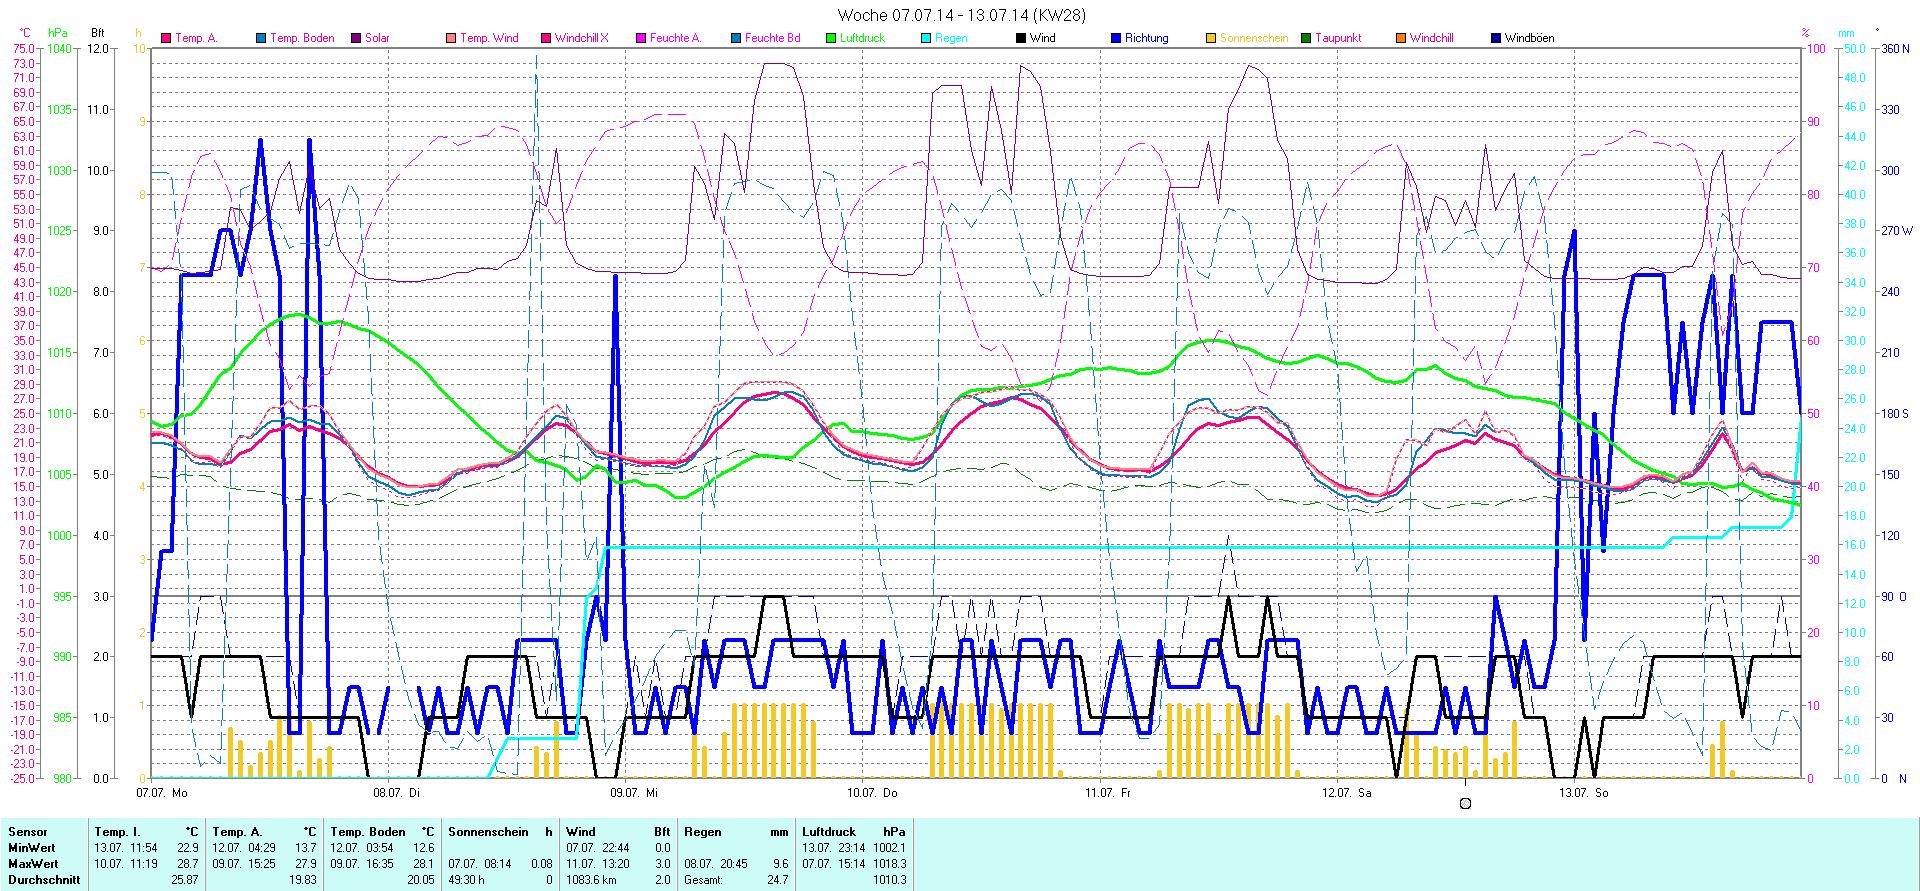Click the 12.07. Sa date label
This screenshot has height=891, width=1920.
click(1346, 793)
